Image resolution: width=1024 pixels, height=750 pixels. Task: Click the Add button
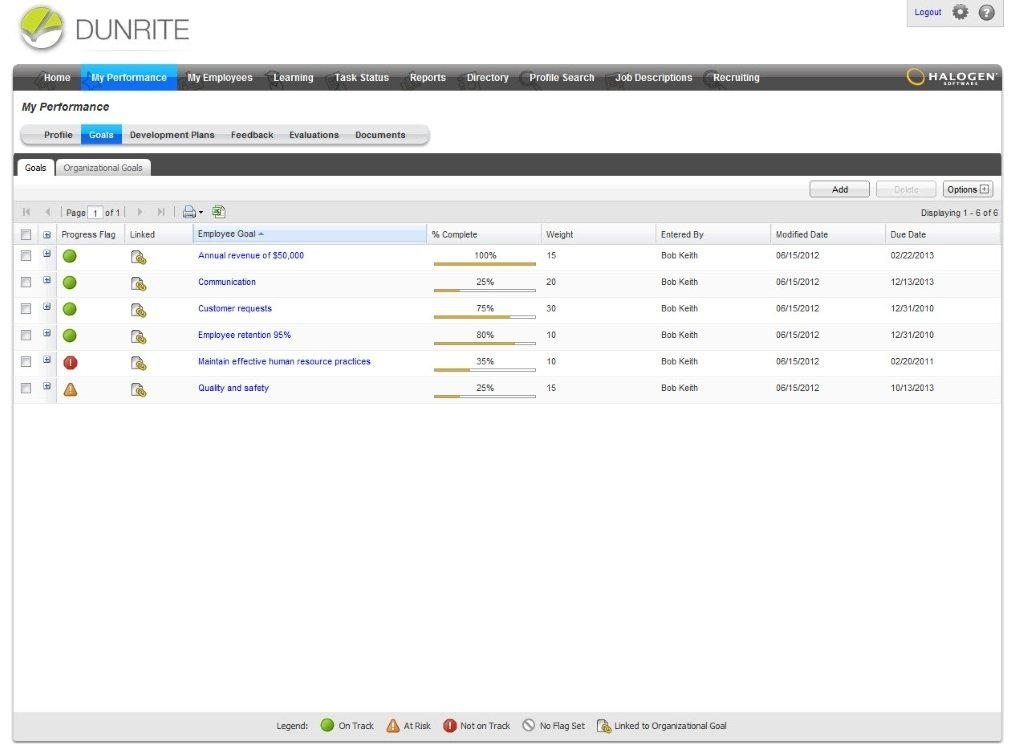coord(840,189)
